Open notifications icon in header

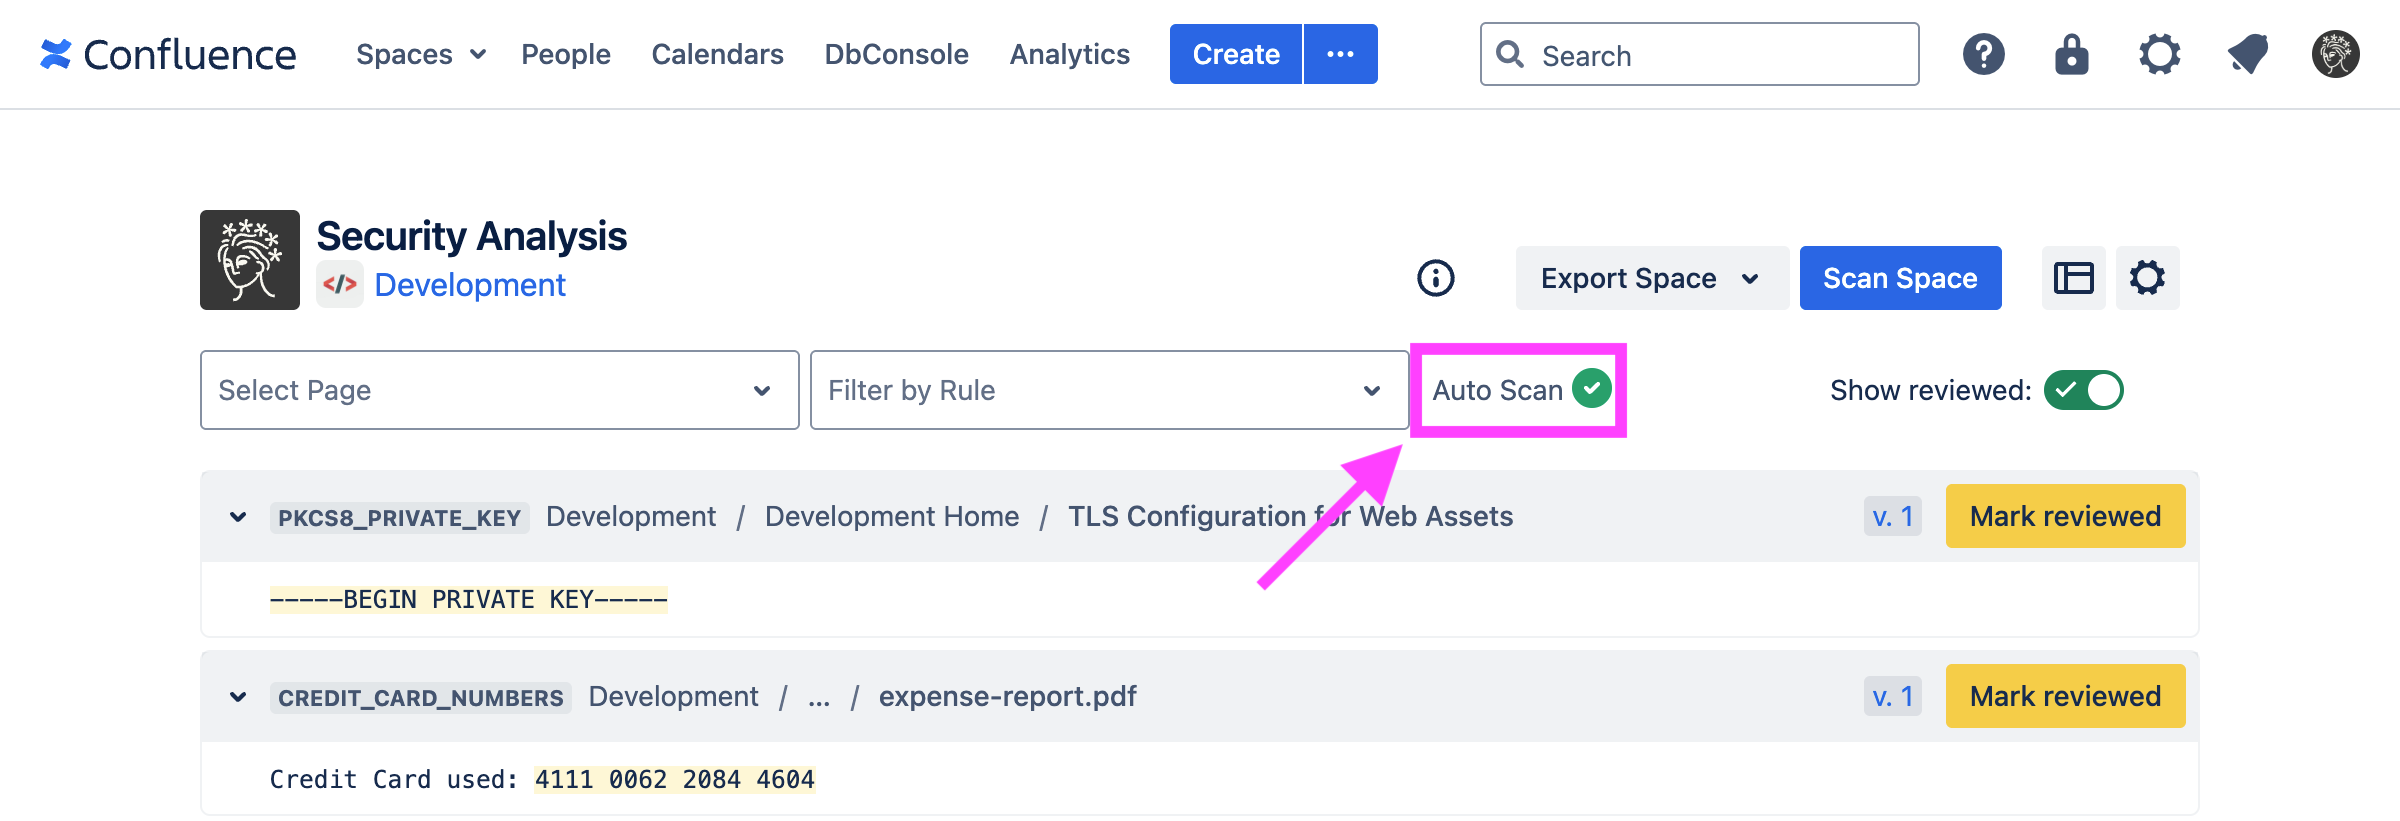tap(2247, 54)
